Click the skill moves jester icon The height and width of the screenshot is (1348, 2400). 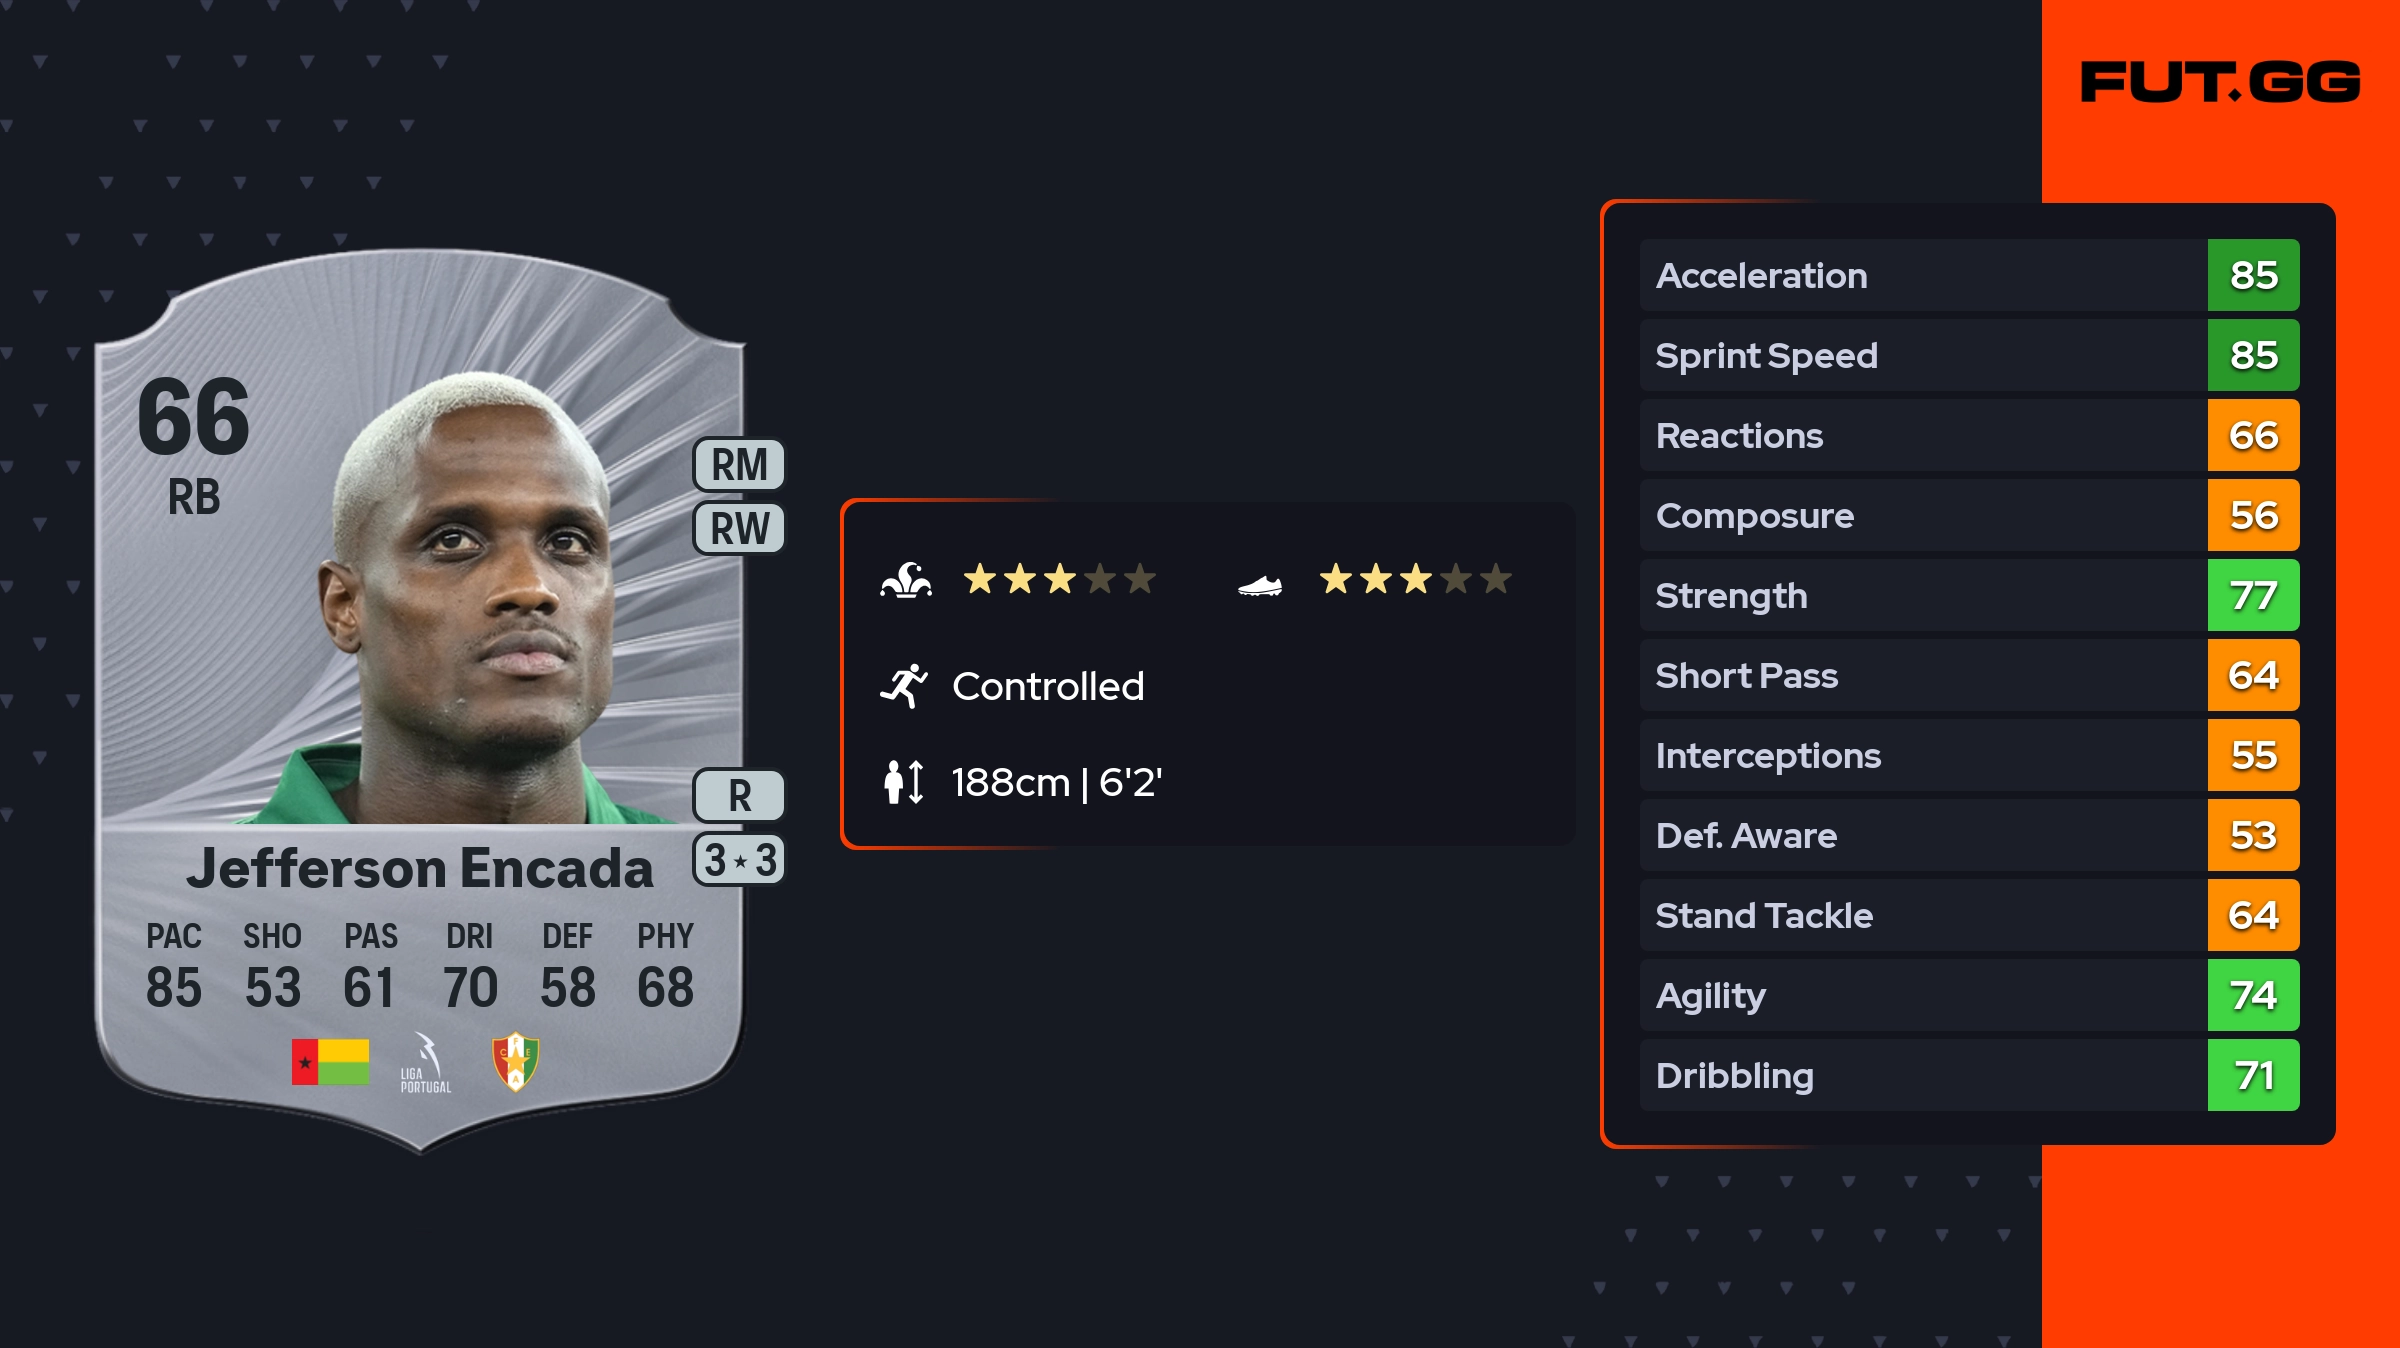pyautogui.click(x=906, y=580)
